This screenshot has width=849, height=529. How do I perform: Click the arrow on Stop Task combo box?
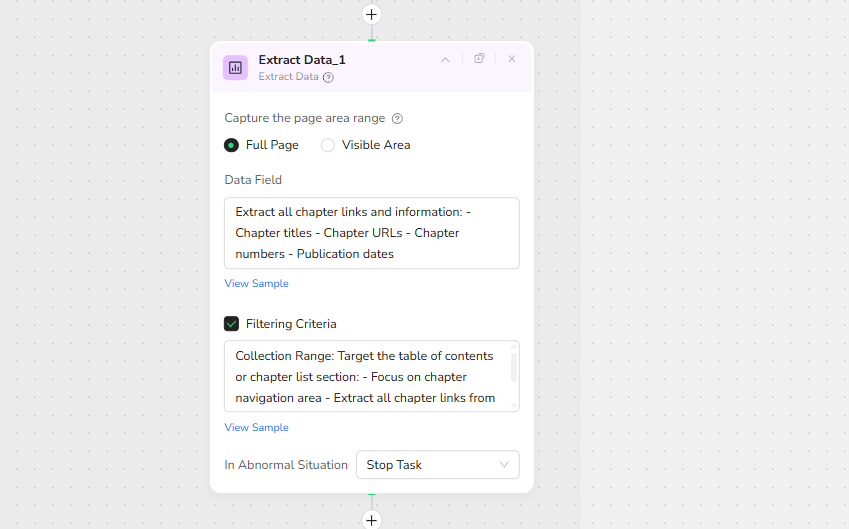click(x=504, y=465)
